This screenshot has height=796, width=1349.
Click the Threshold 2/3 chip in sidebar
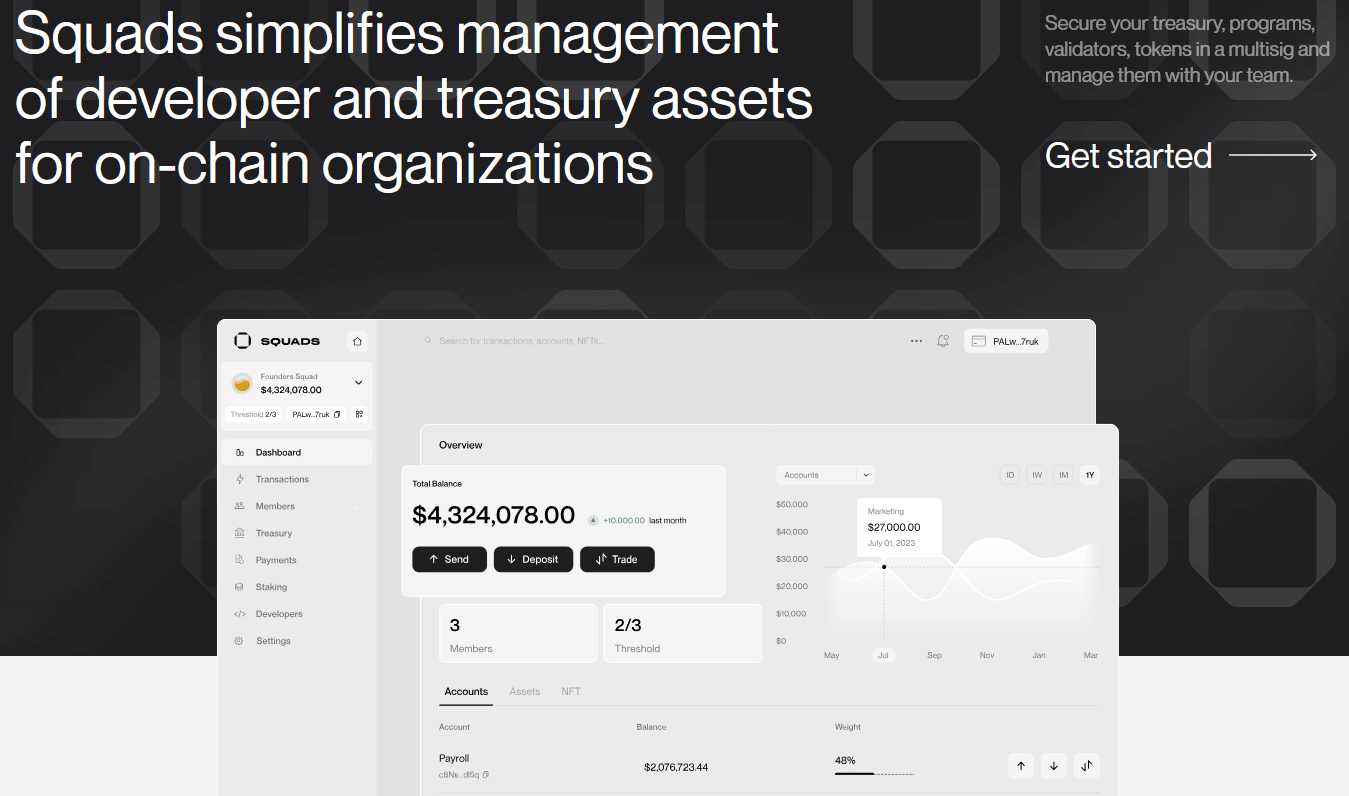point(253,414)
